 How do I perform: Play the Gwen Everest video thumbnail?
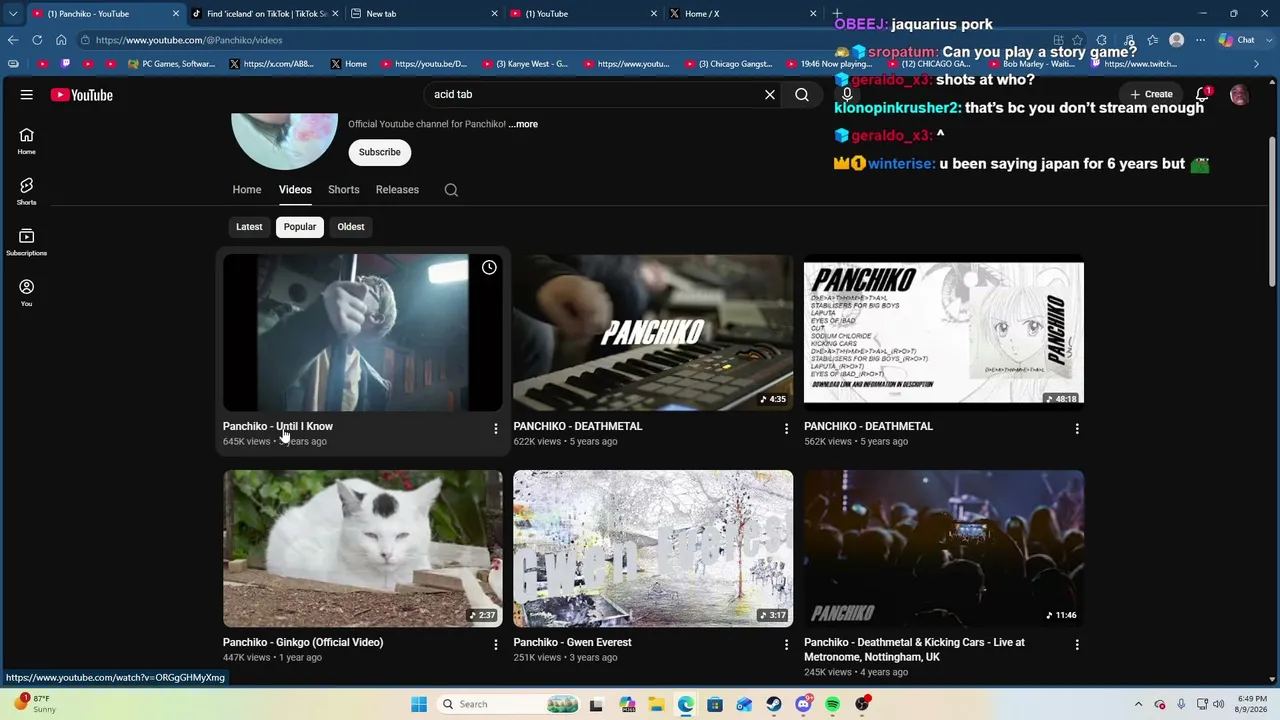653,549
